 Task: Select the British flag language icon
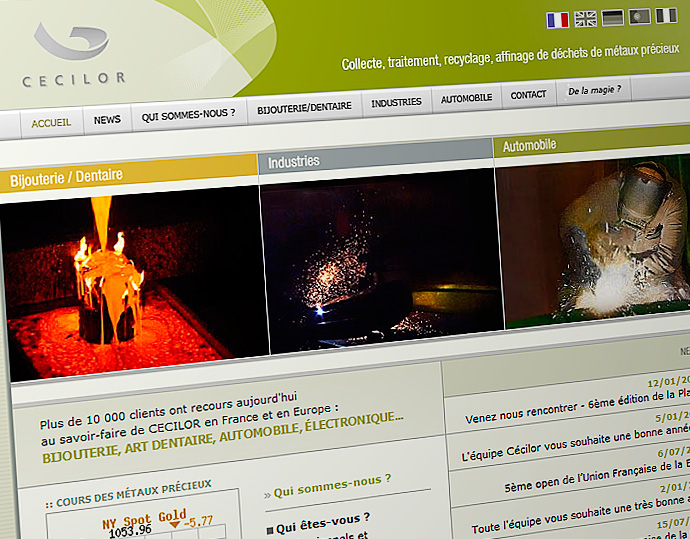[x=586, y=19]
